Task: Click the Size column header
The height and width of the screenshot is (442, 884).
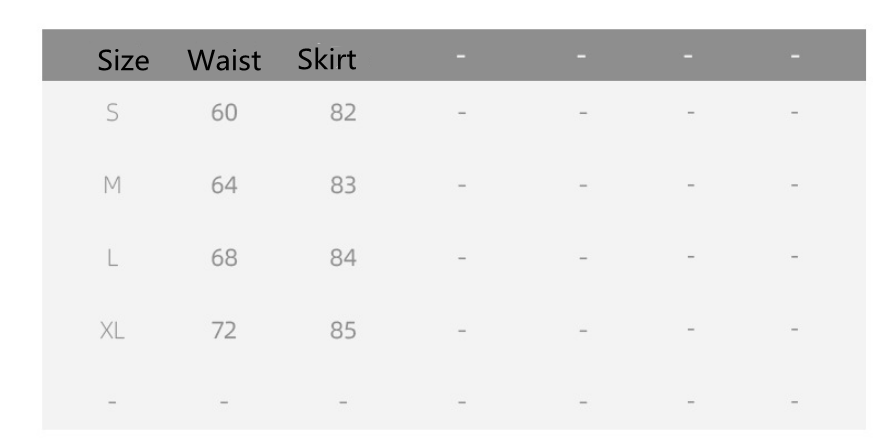Action: [123, 61]
